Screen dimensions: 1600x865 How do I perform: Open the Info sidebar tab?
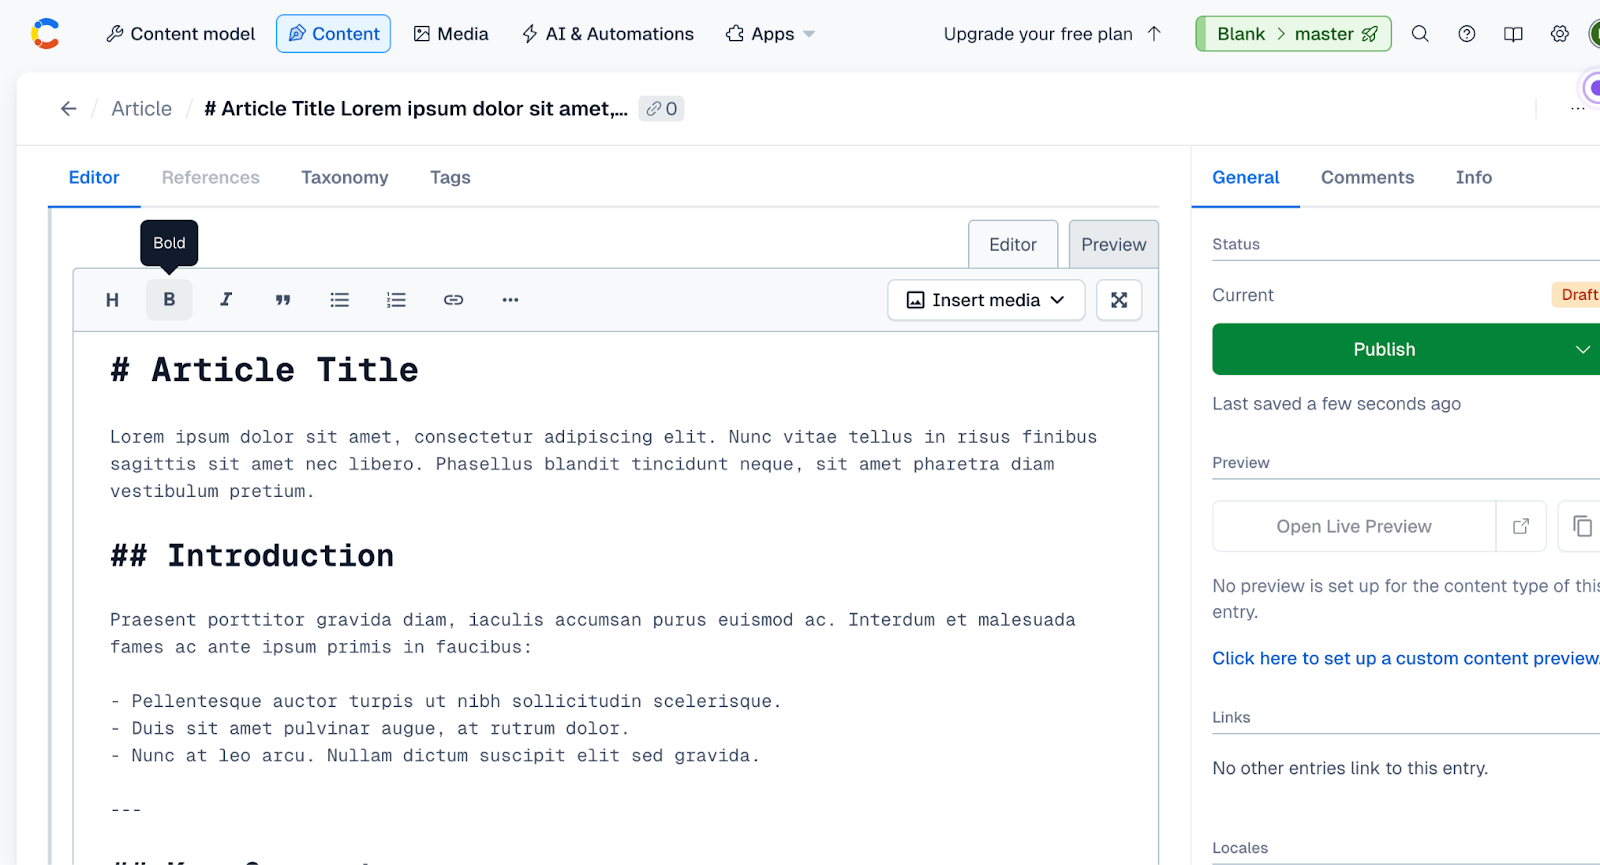(x=1474, y=177)
